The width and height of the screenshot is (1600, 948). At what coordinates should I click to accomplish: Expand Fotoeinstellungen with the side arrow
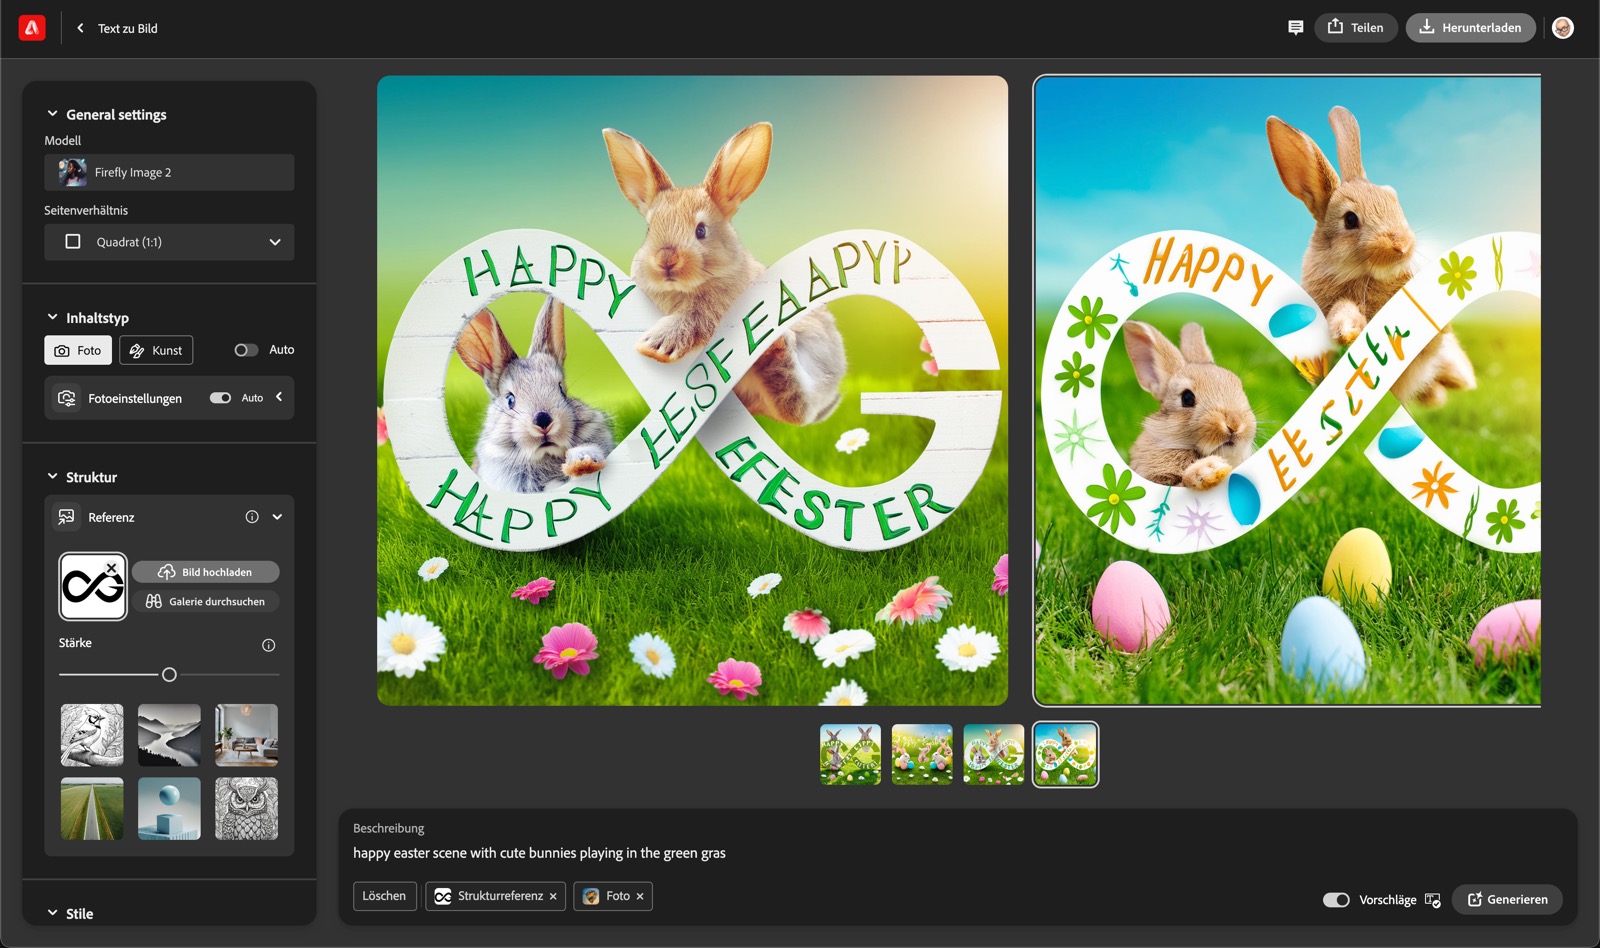[279, 397]
